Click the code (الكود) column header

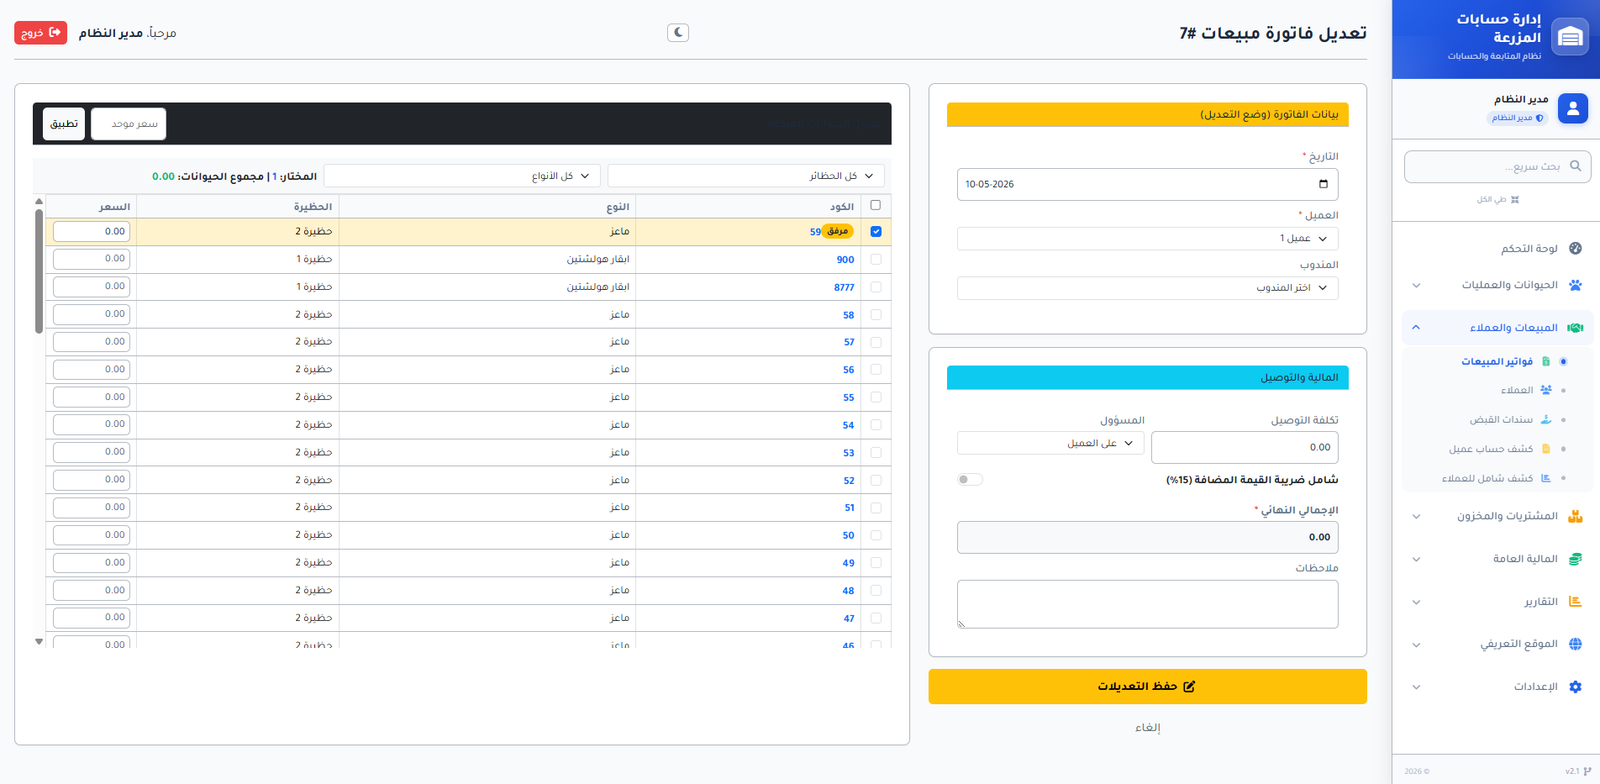coord(842,207)
